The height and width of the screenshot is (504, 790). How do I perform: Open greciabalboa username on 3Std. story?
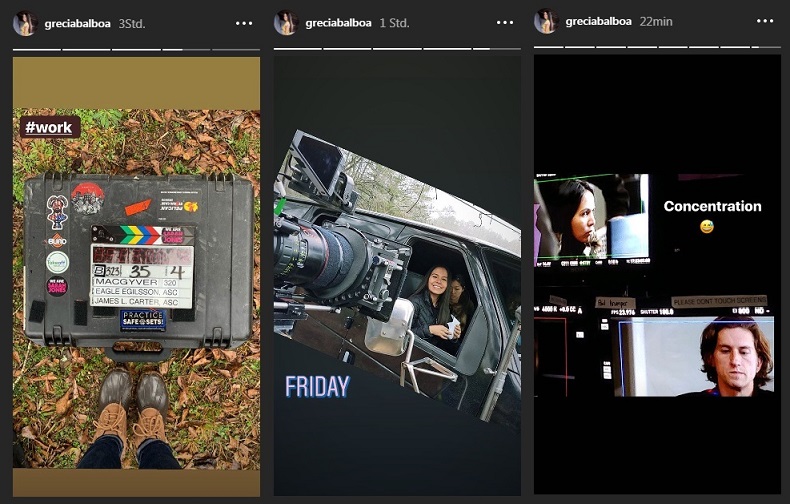point(78,24)
